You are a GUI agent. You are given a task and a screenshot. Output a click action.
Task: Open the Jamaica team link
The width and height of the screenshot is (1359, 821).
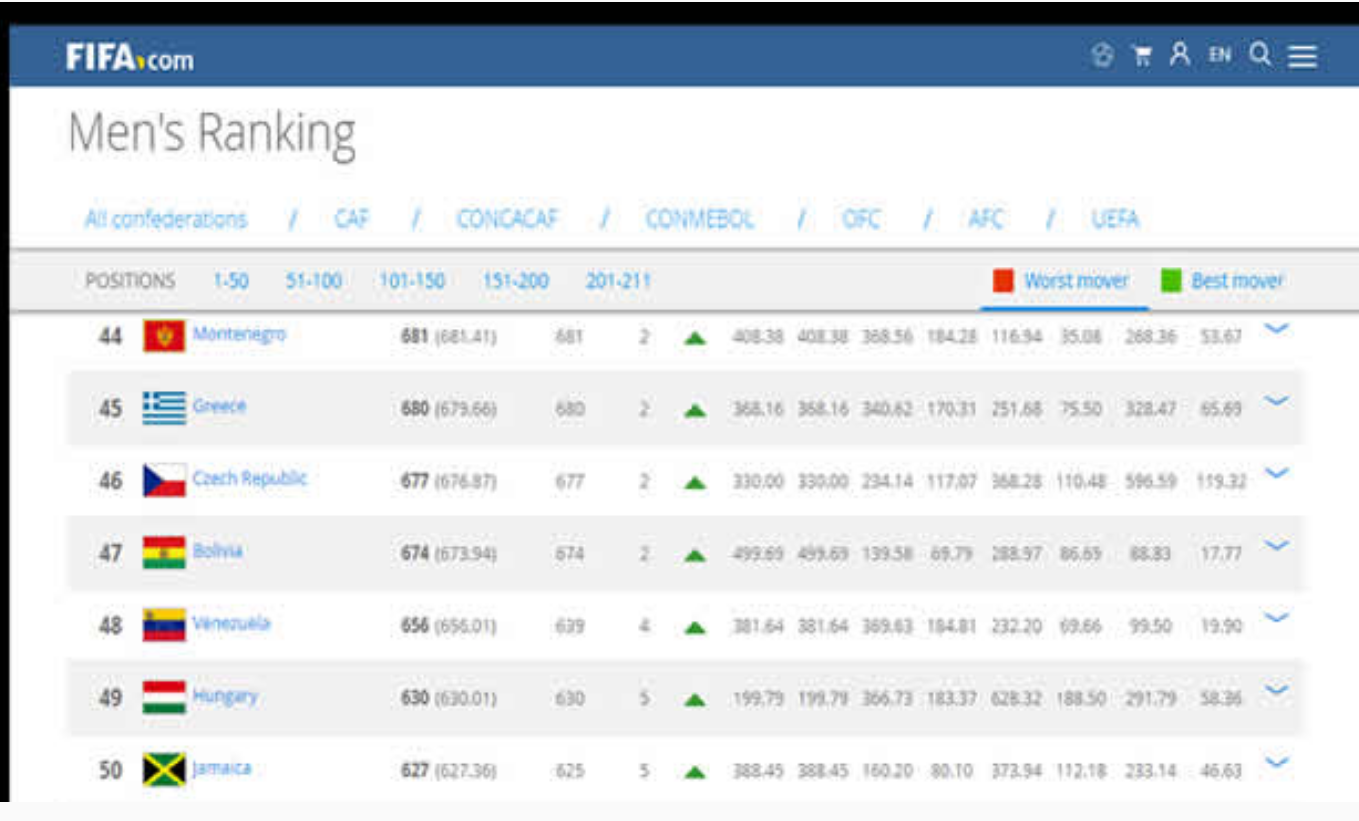click(x=222, y=768)
